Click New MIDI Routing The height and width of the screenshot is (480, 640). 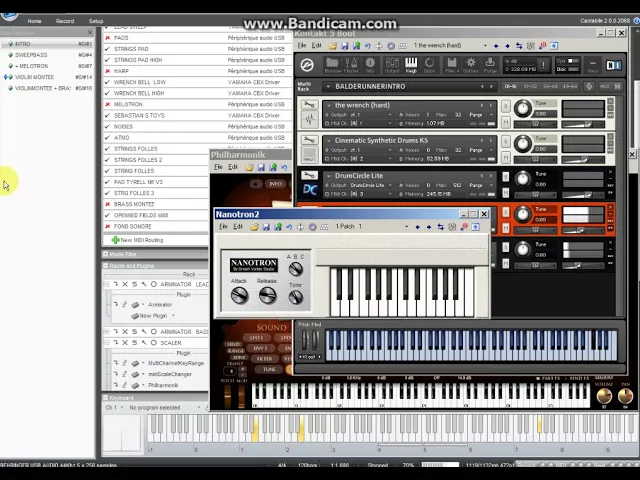(142, 240)
